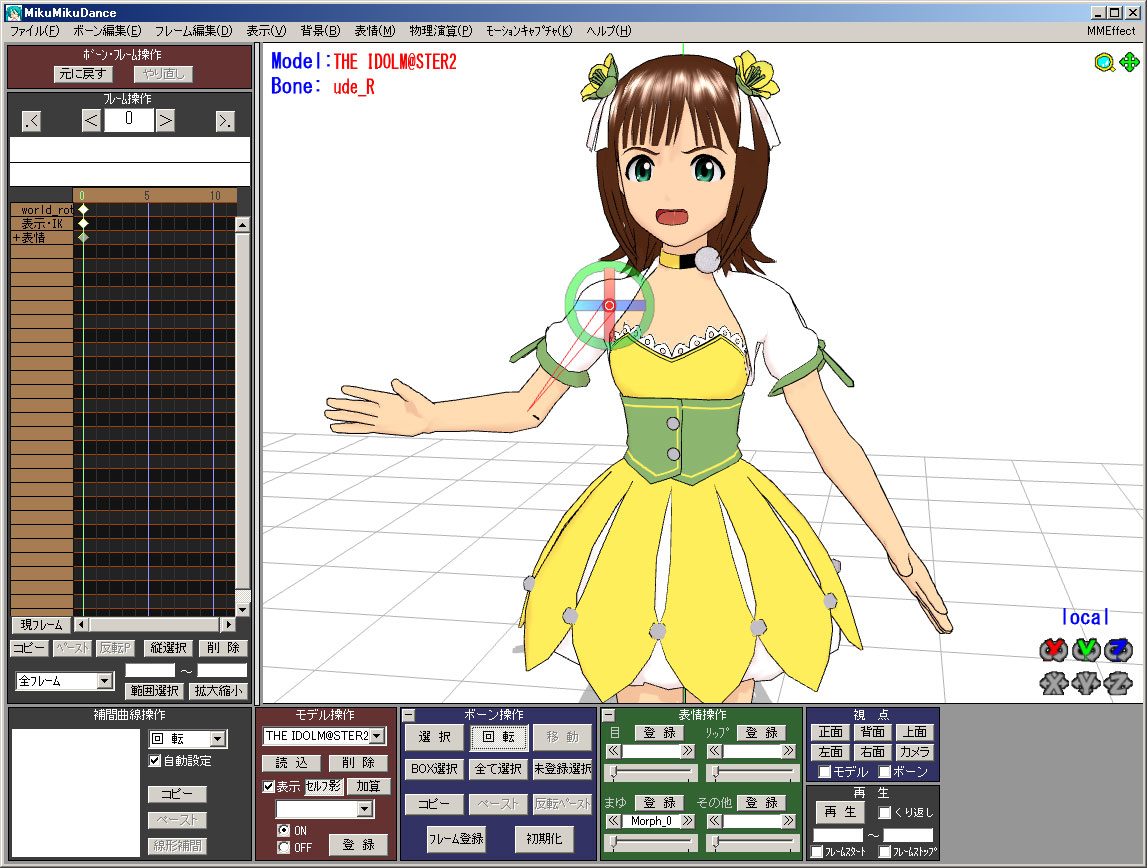Open 表示(V) menu
Image resolution: width=1147 pixels, height=868 pixels.
(x=266, y=31)
